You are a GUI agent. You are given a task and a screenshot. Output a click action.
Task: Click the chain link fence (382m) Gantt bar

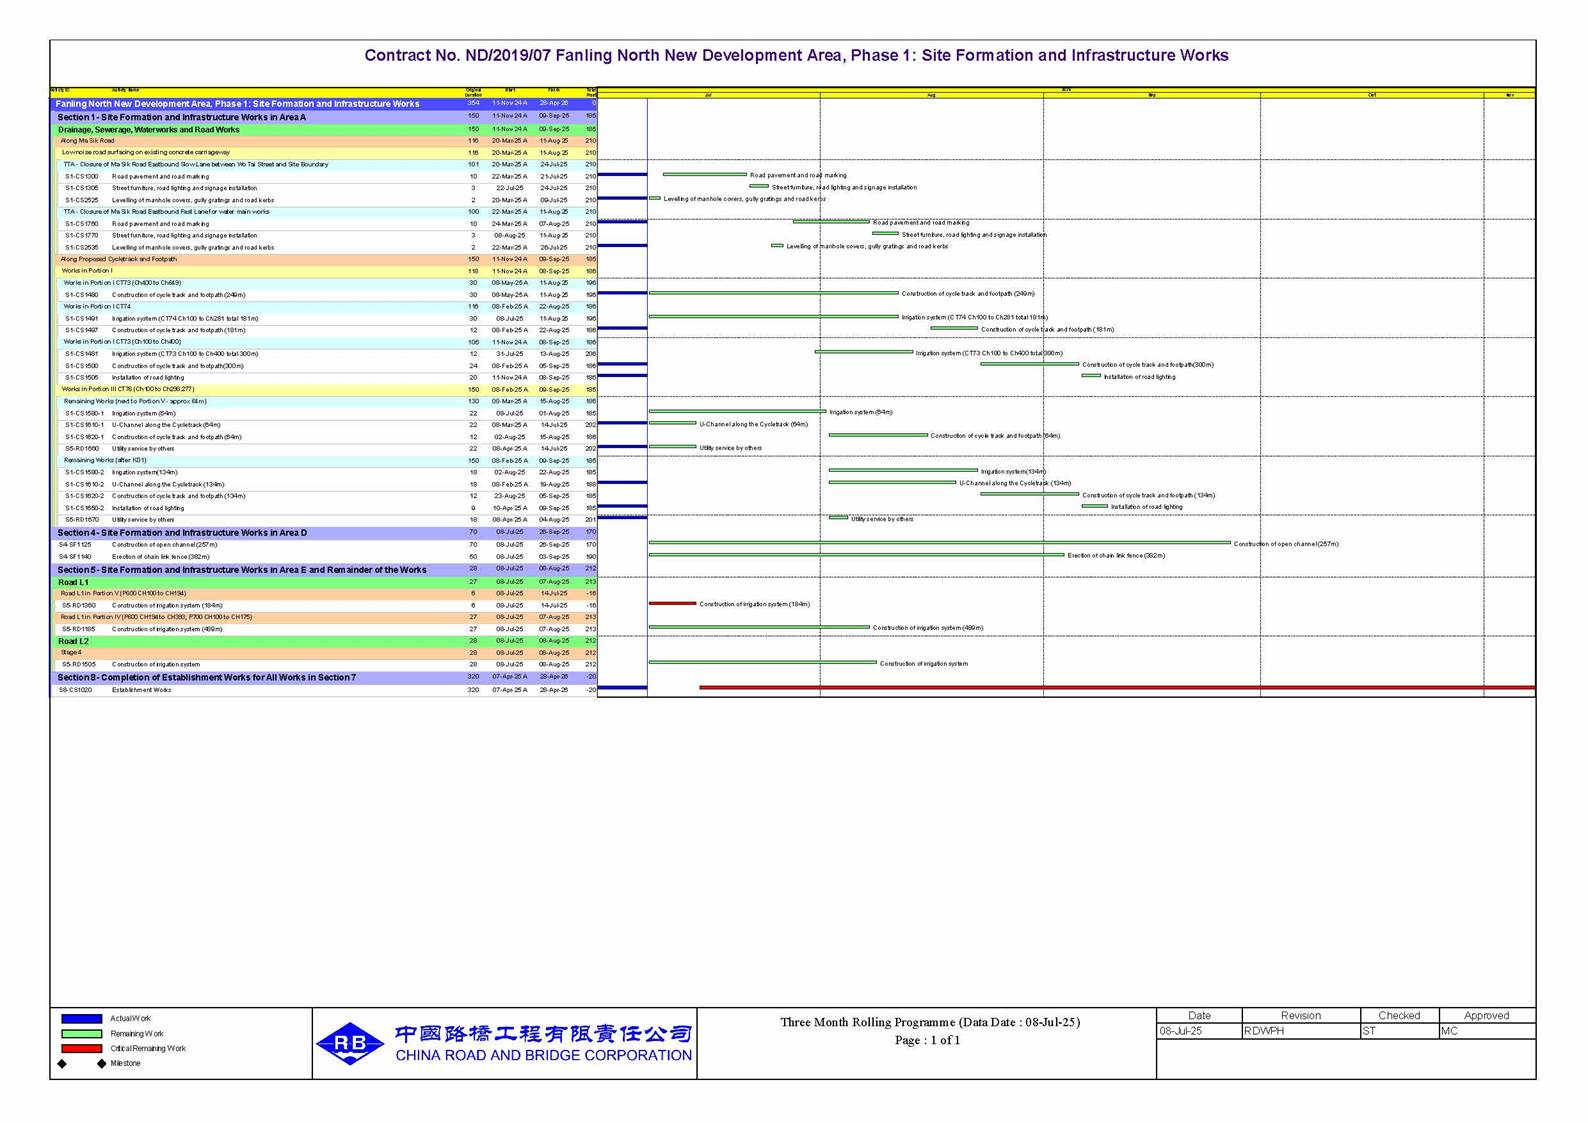[857, 555]
